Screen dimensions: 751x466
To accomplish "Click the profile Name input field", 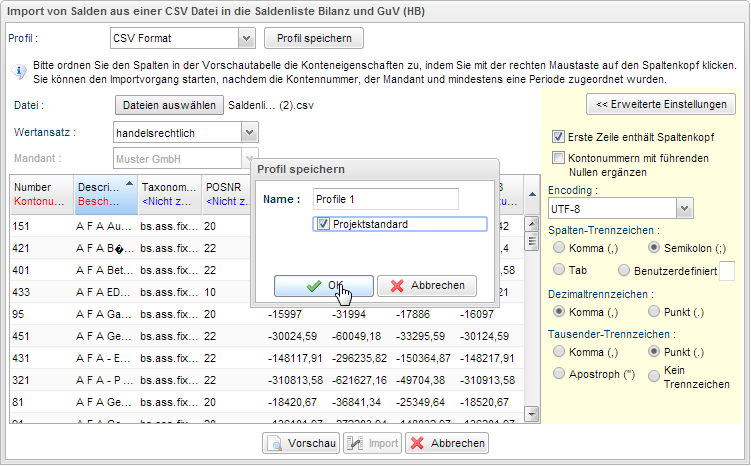I will [386, 199].
